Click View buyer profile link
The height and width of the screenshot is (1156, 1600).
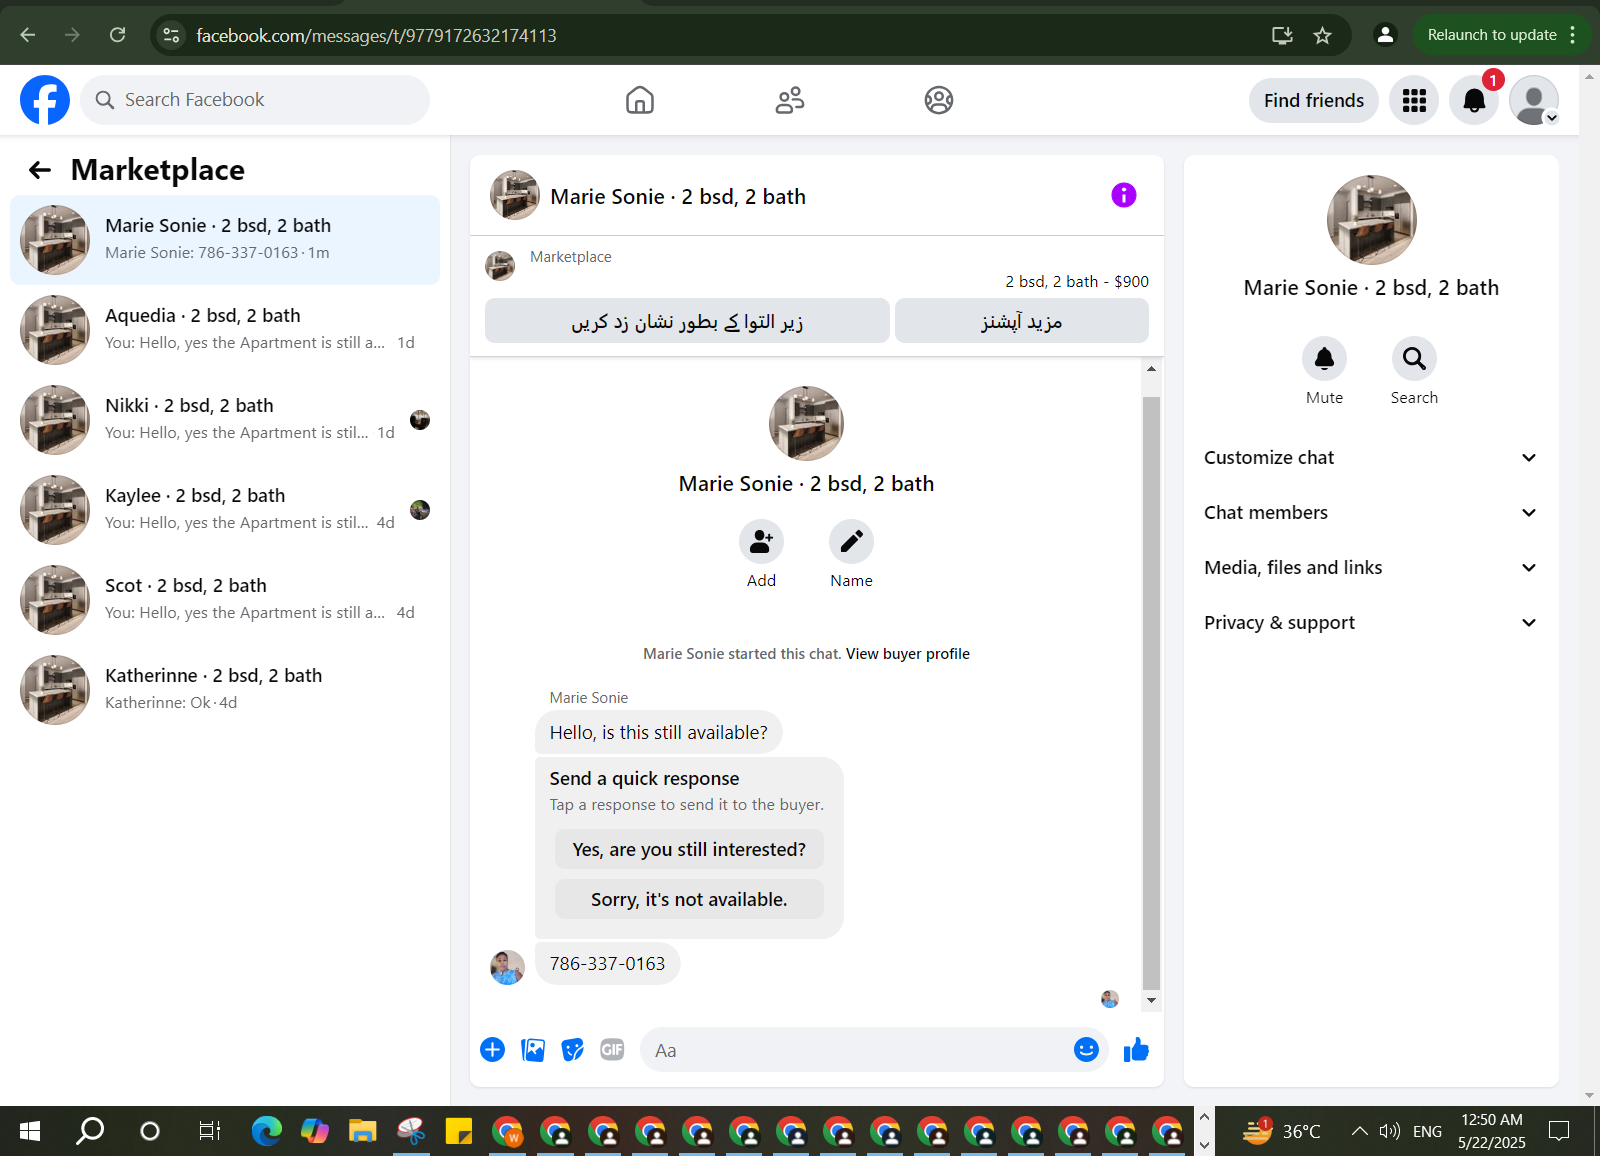[x=908, y=654]
